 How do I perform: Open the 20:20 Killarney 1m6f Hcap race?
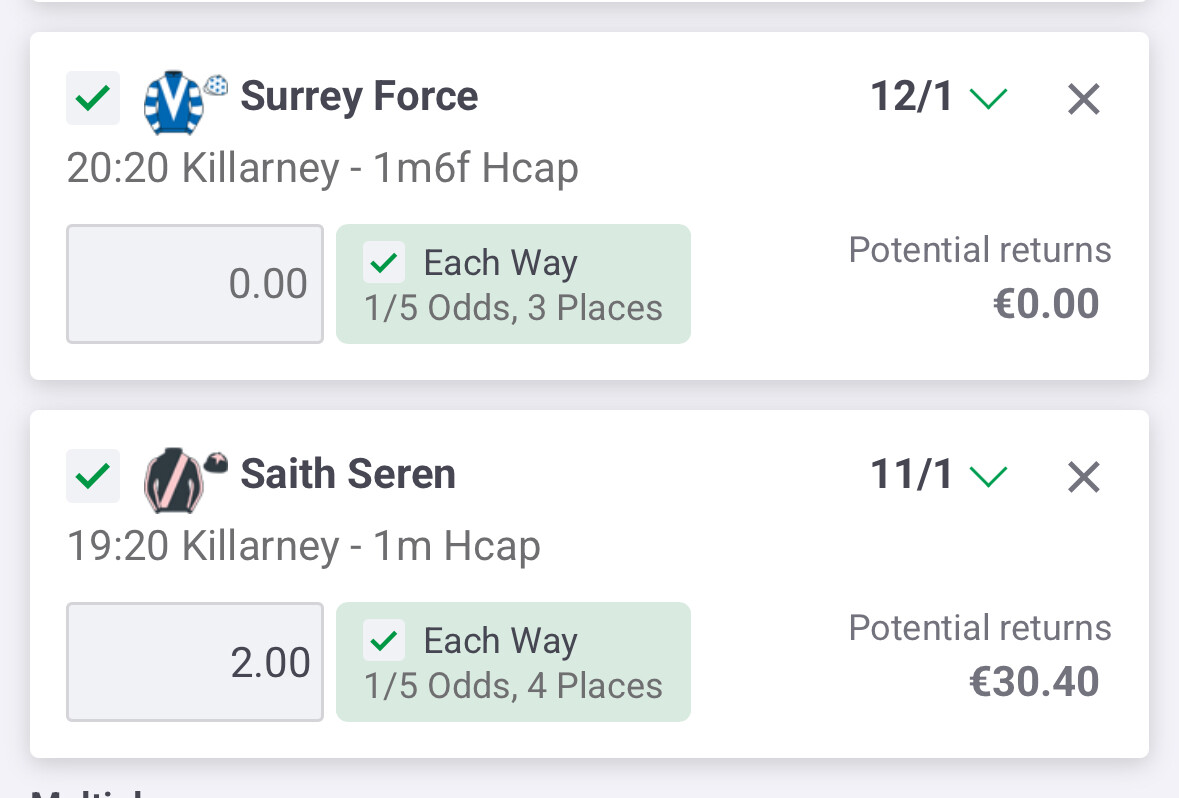tap(322, 169)
